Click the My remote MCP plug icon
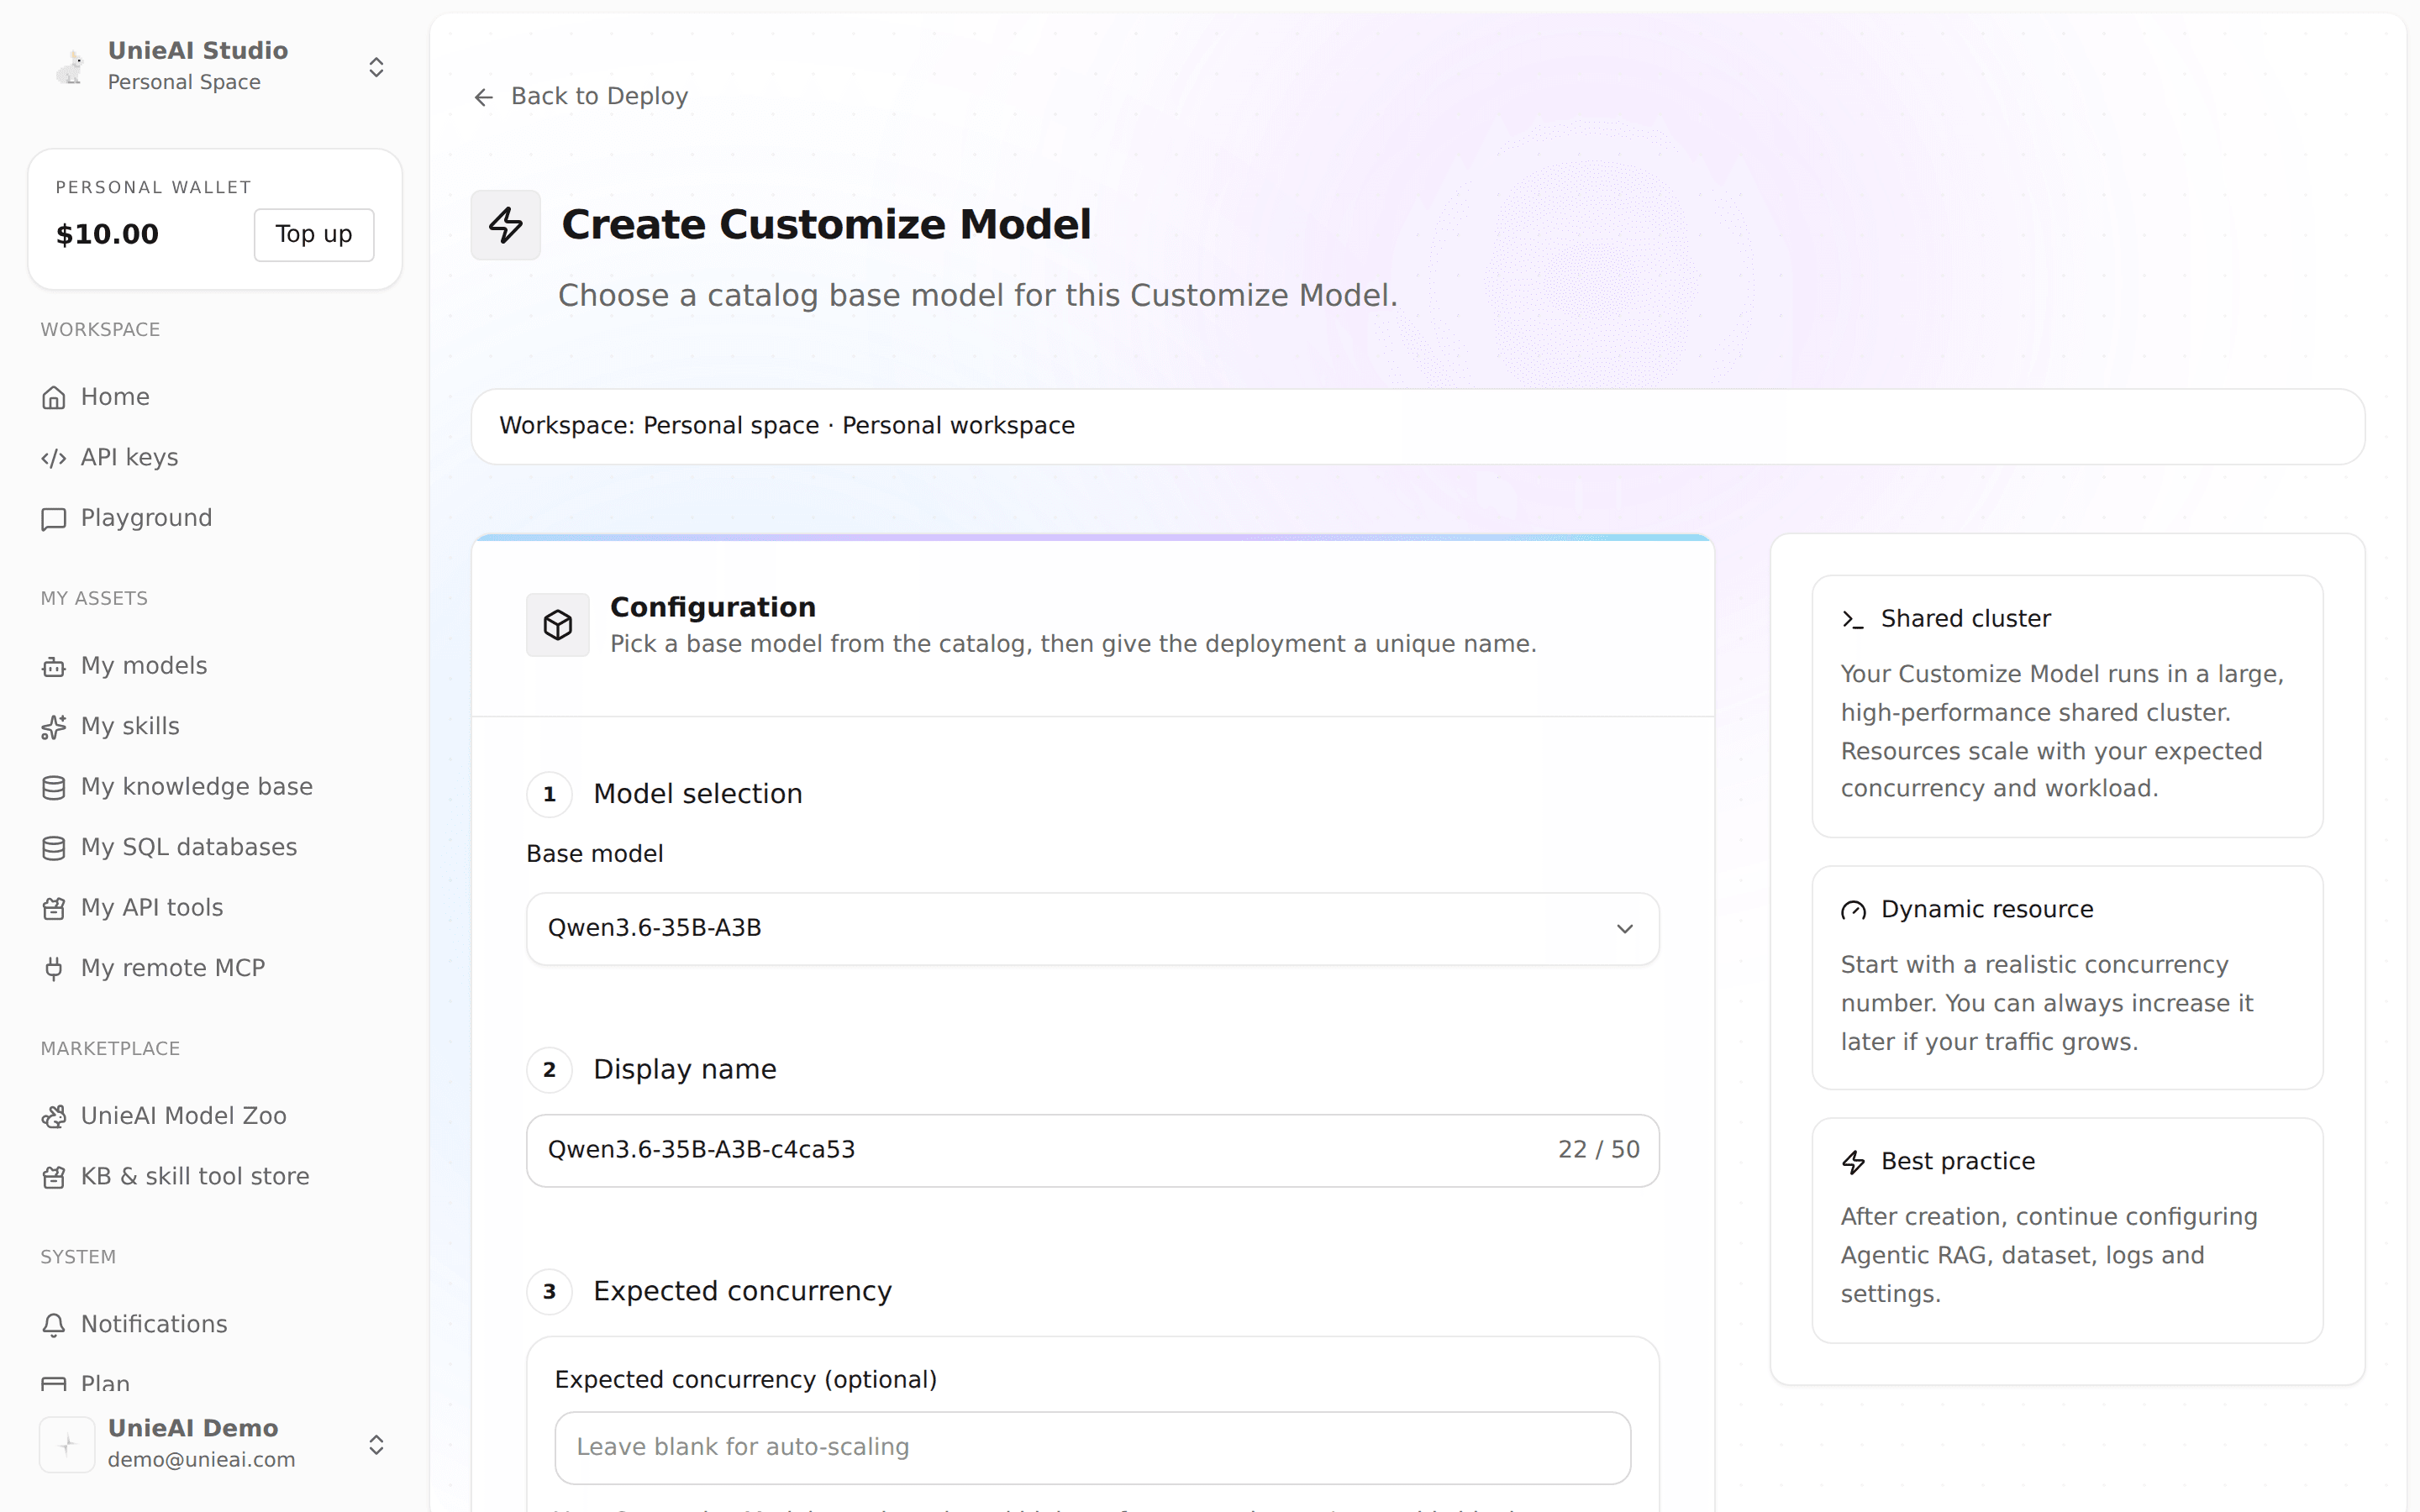 coord(53,969)
